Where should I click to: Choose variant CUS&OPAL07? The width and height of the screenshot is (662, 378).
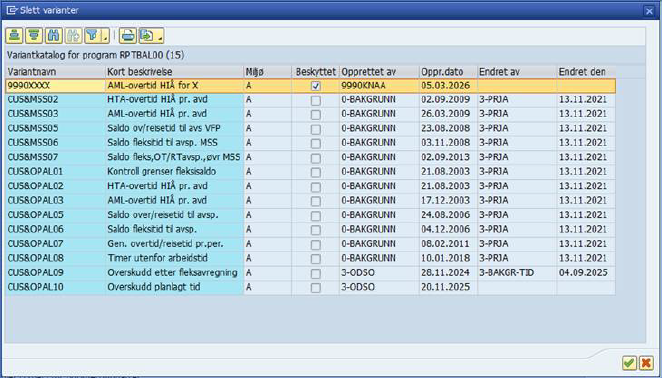[x=55, y=244]
